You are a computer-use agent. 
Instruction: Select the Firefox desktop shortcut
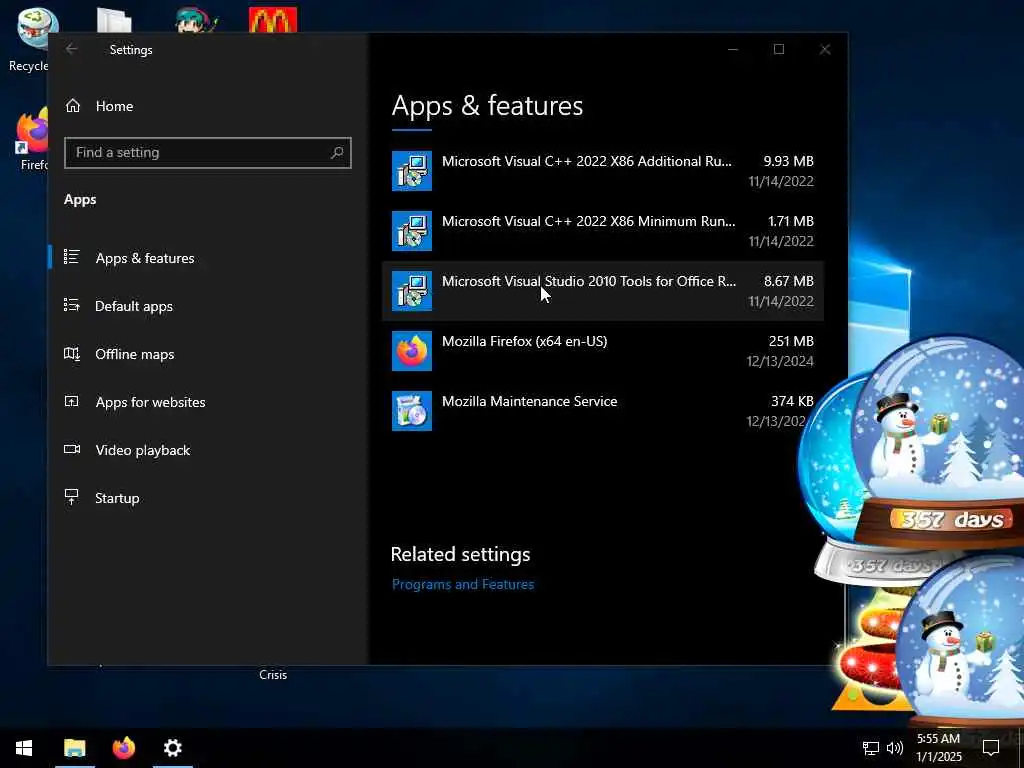pos(31,138)
